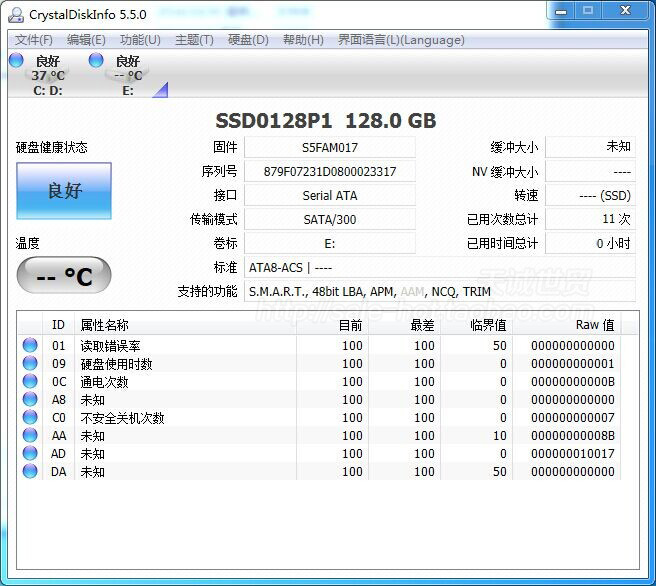Image resolution: width=656 pixels, height=586 pixels.
Task: Click the 最差 column header
Action: tap(404, 325)
